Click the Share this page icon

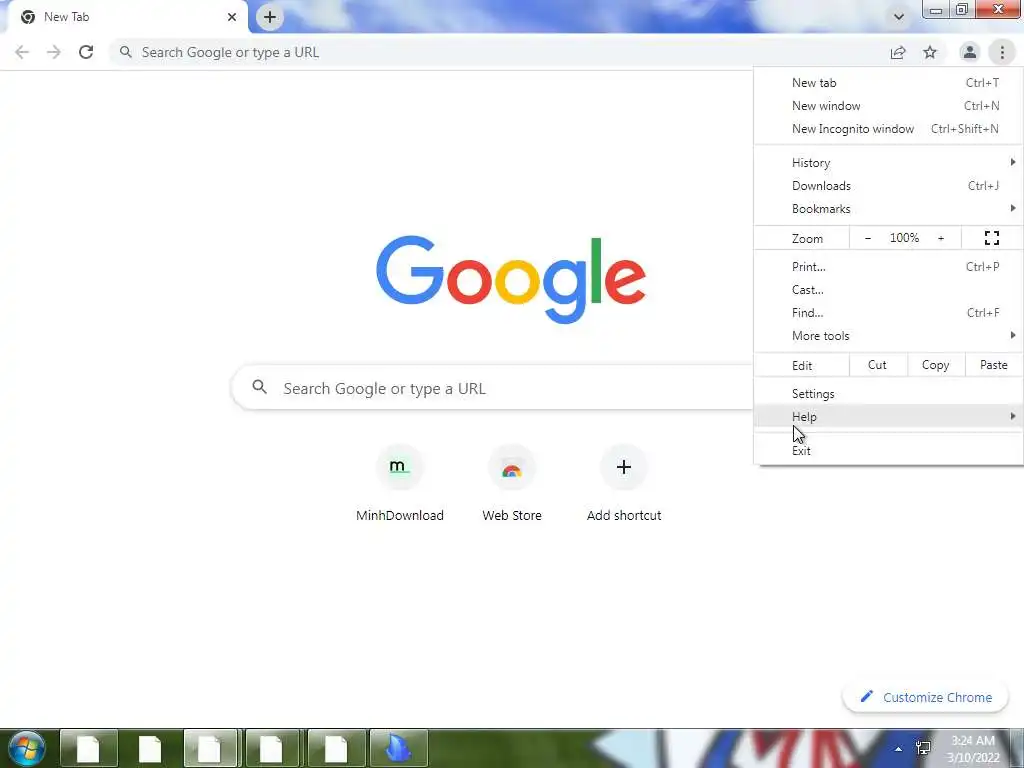[898, 52]
